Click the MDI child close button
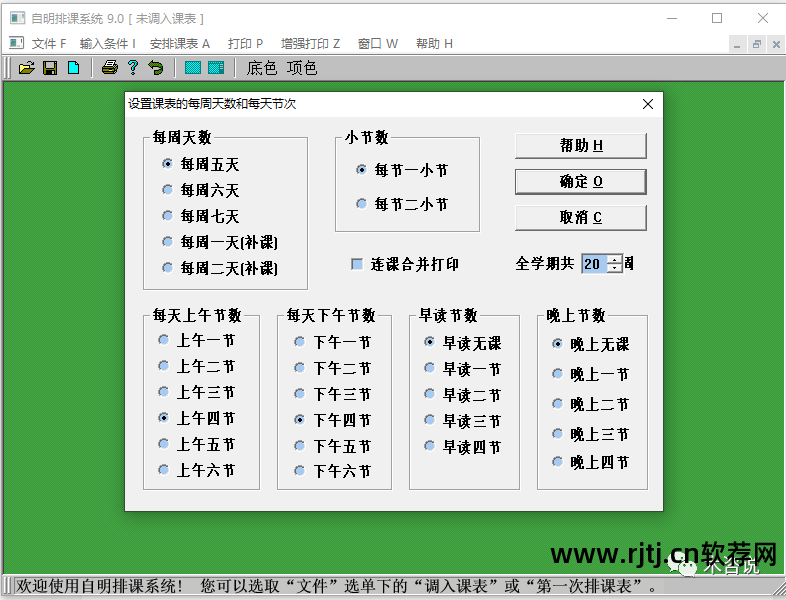This screenshot has height=600, width=786. pos(776,44)
